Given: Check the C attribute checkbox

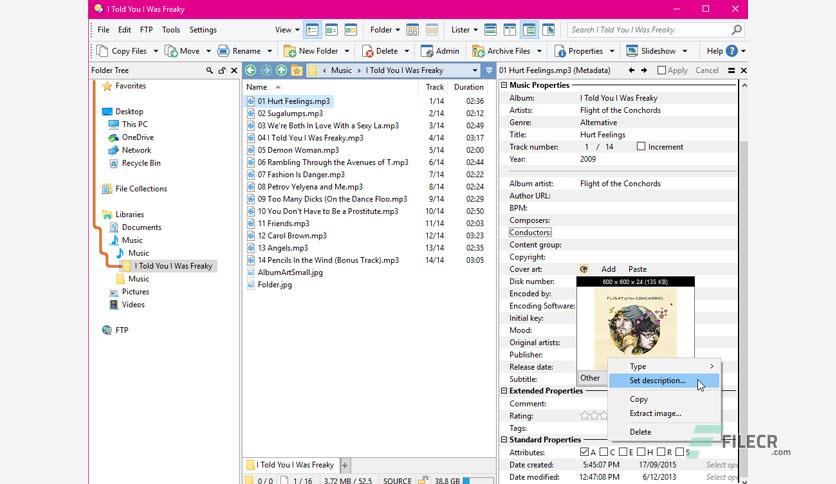Looking at the screenshot, I should tap(604, 452).
